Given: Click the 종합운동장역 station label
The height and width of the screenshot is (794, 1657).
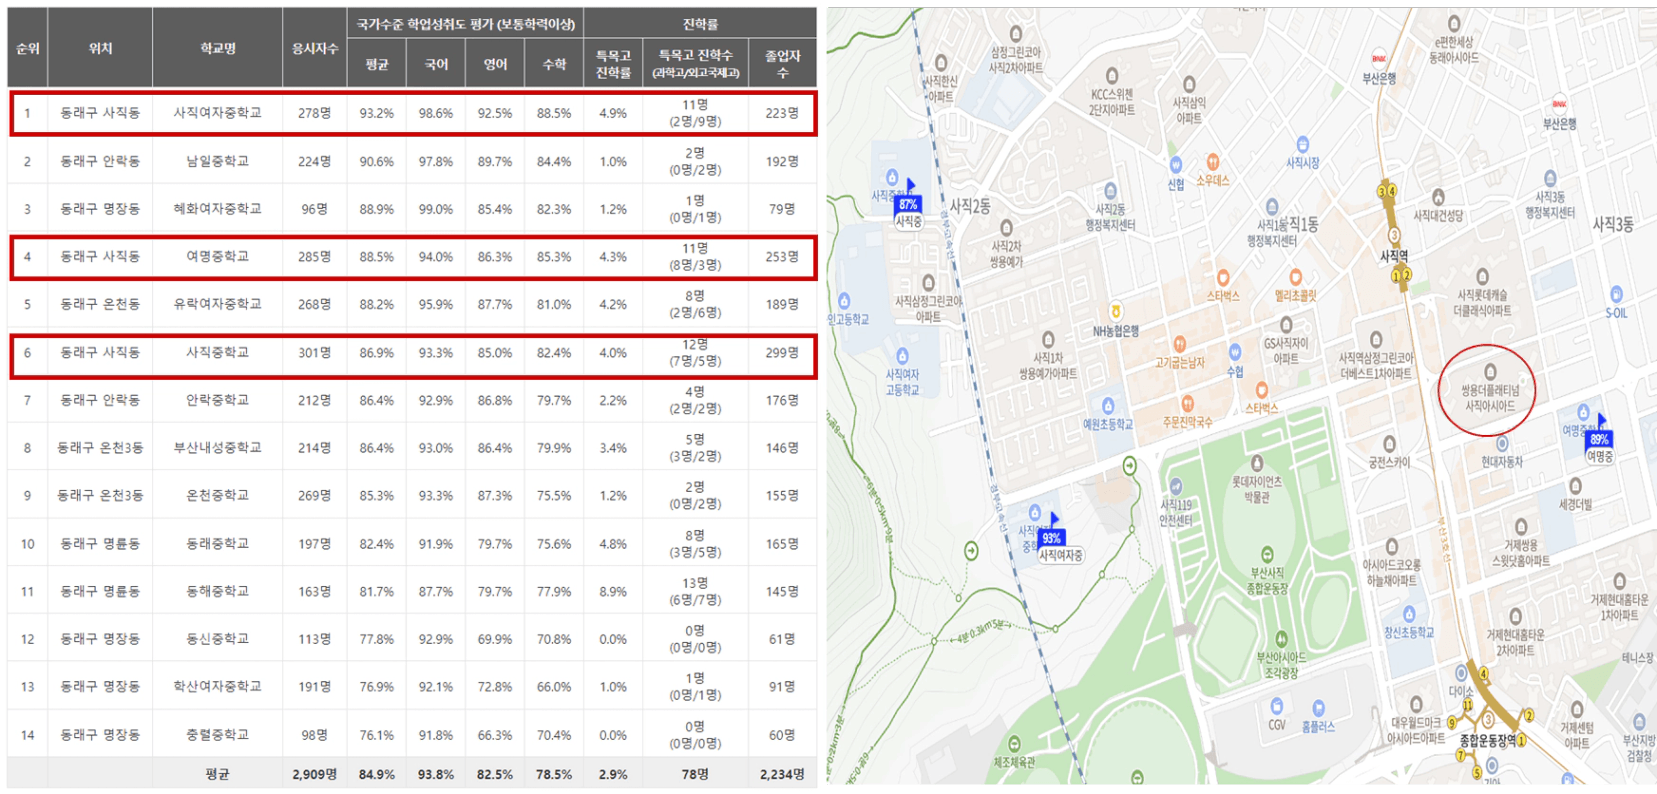Looking at the screenshot, I should pos(1487,741).
